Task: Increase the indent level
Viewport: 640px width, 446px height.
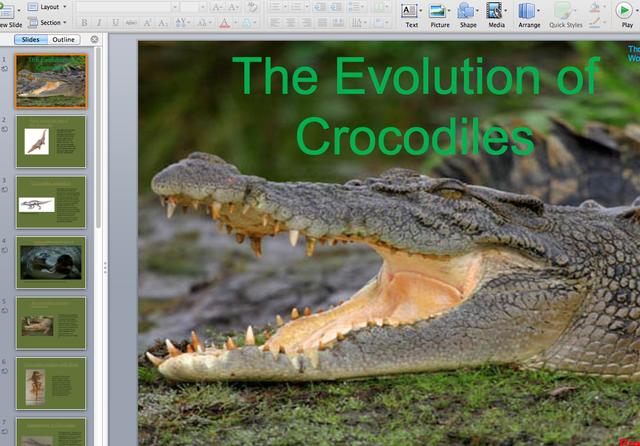Action: click(336, 7)
